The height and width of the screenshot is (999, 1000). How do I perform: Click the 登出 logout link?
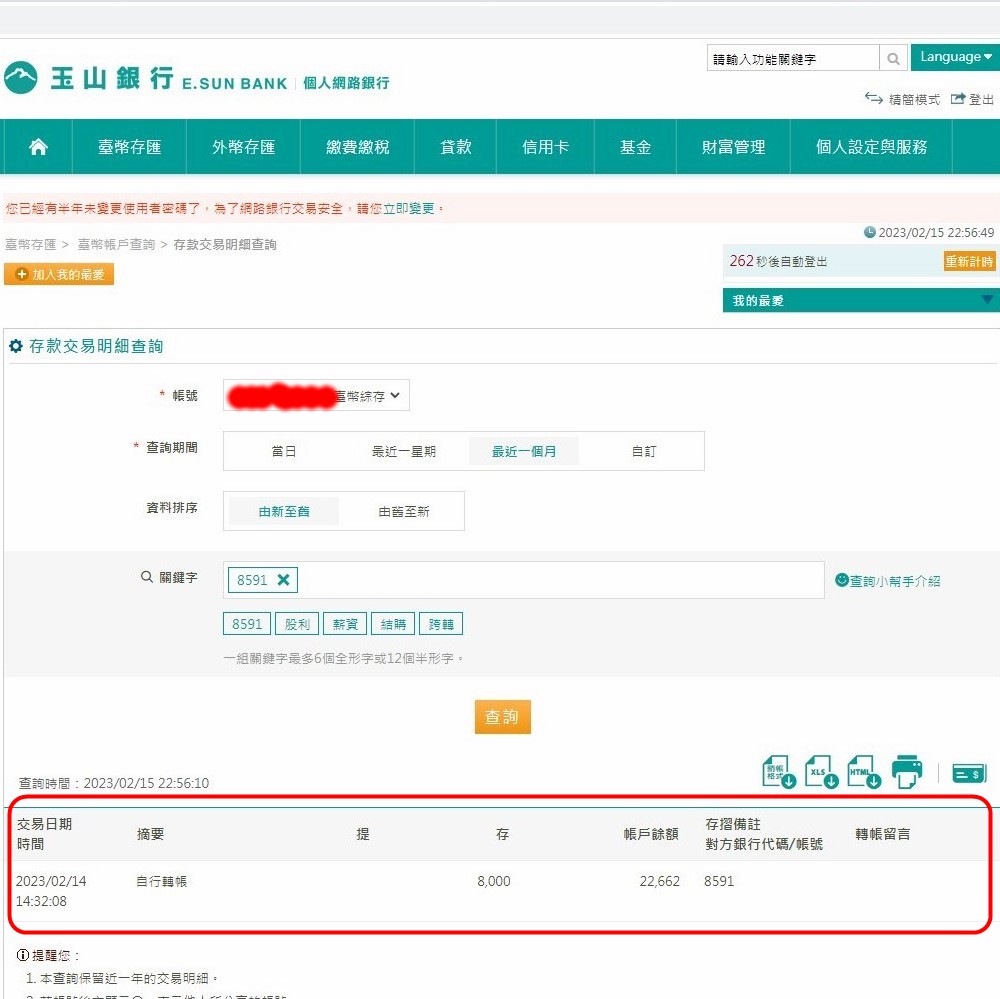973,100
